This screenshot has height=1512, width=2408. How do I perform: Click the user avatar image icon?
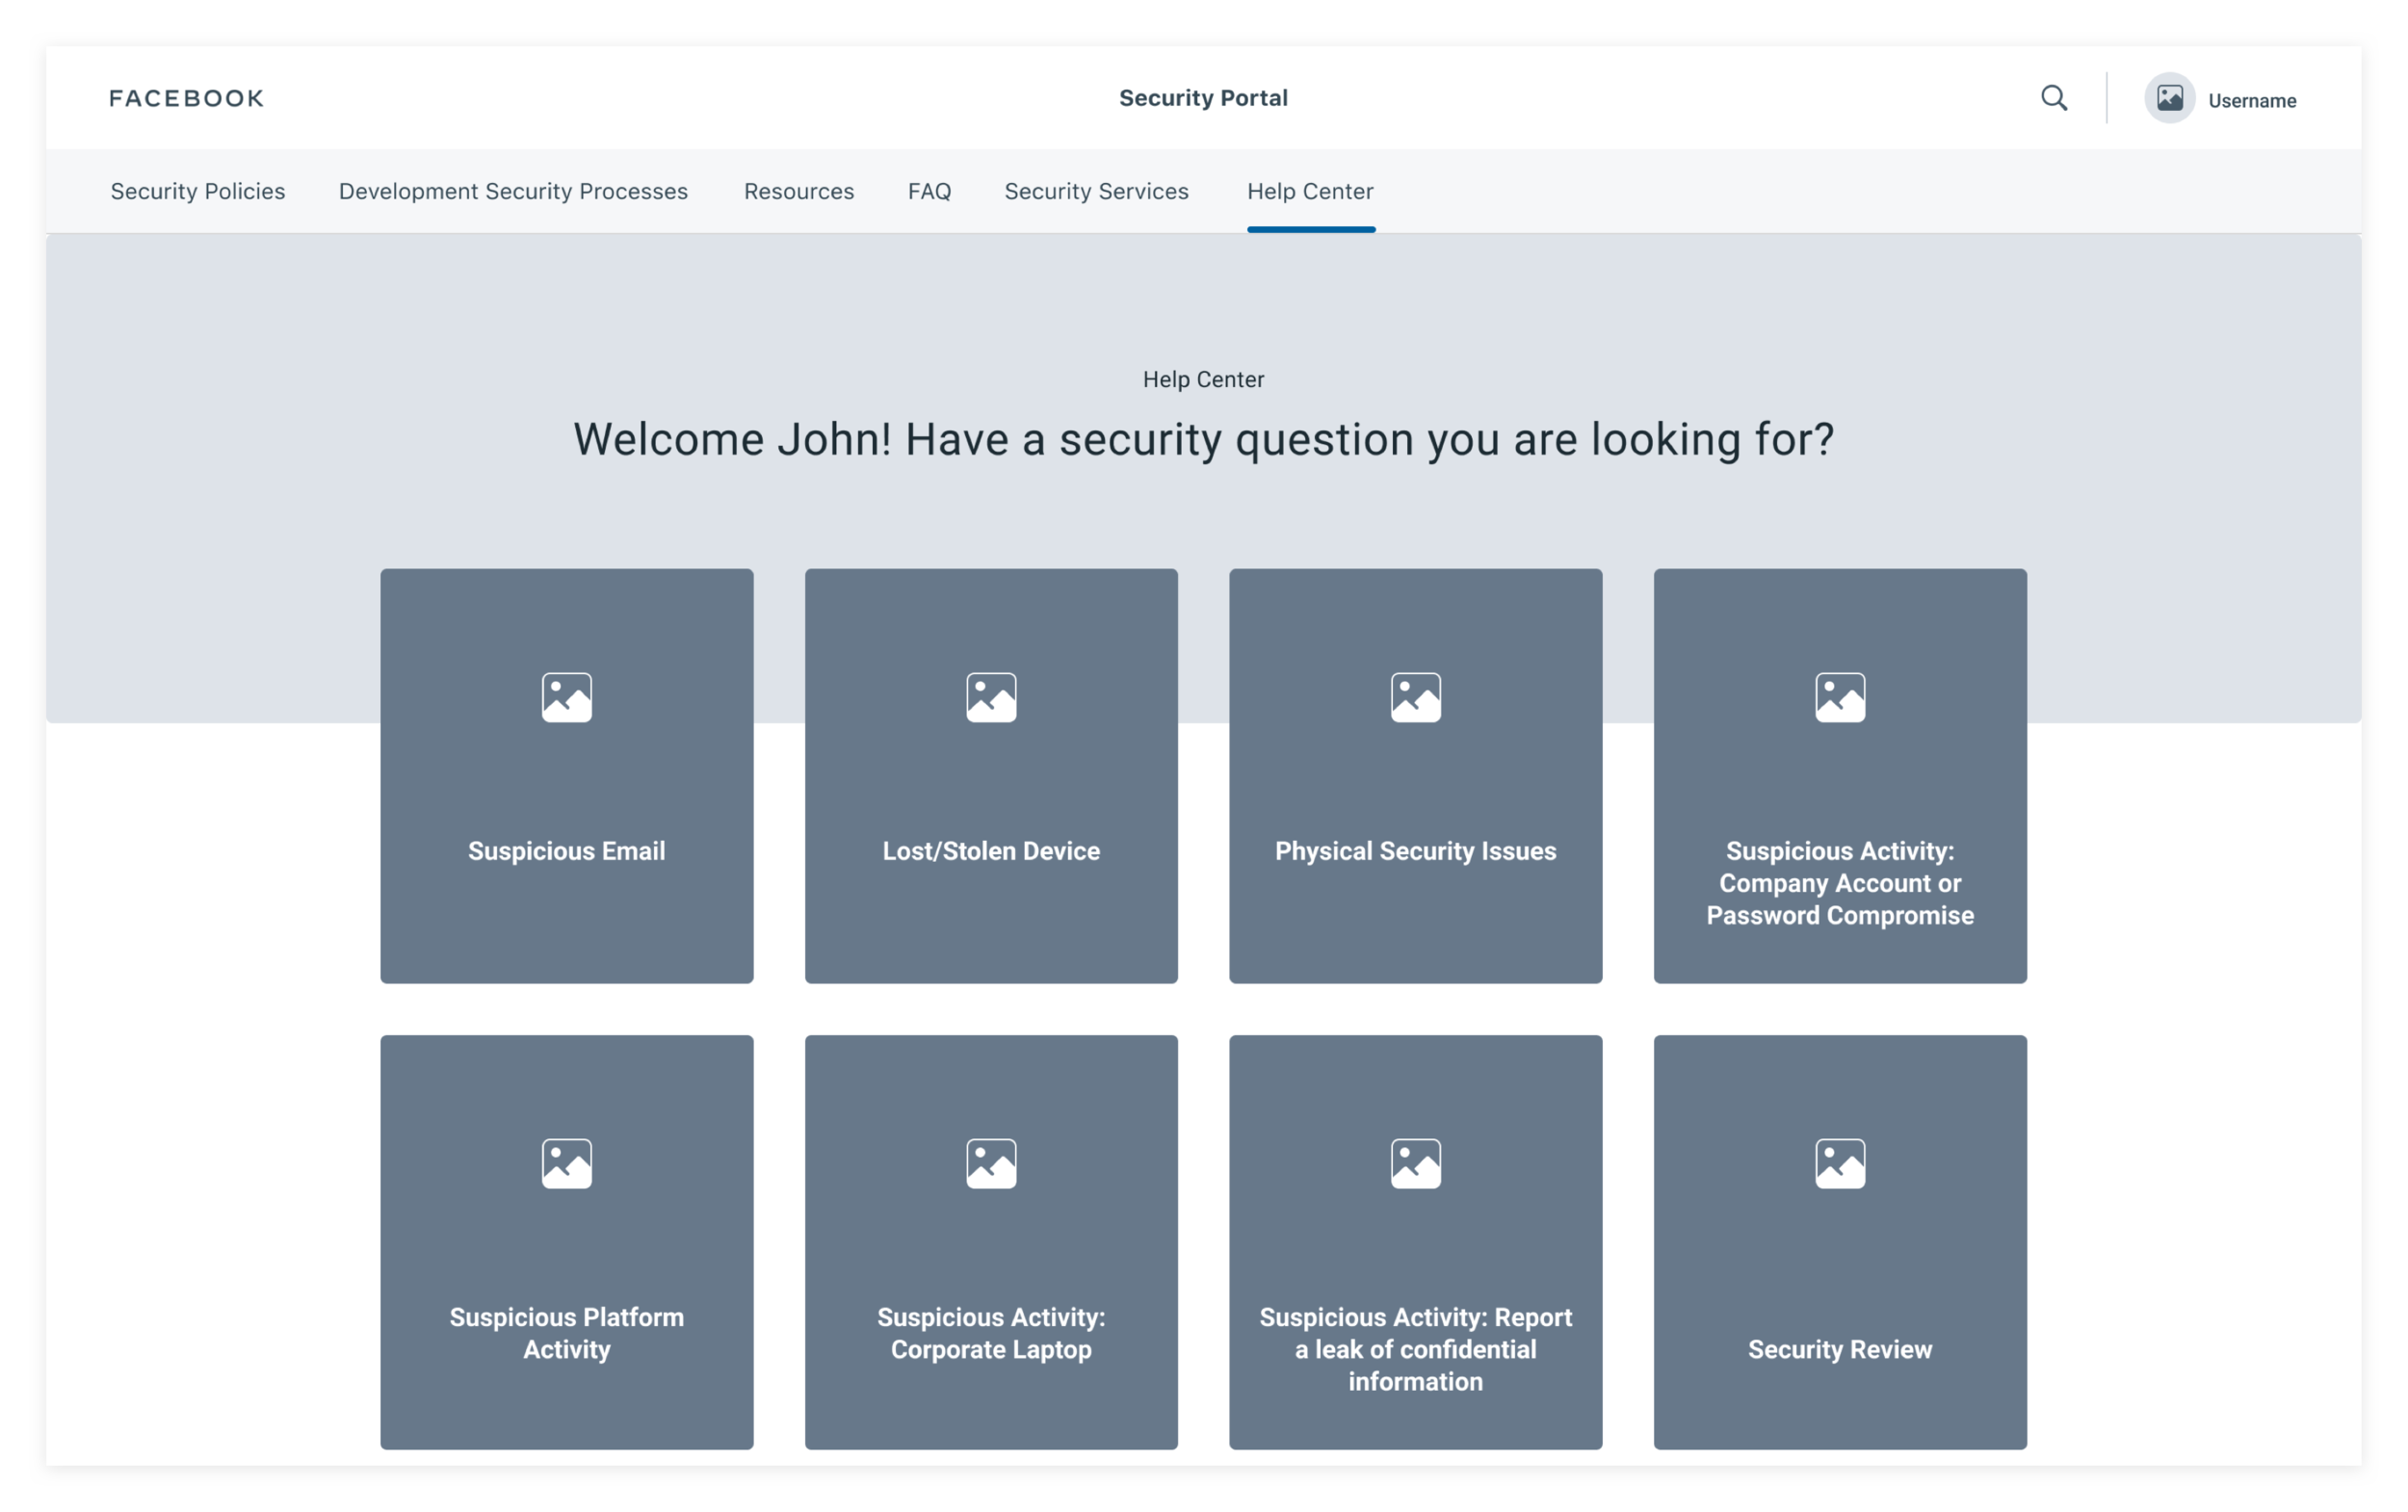[2169, 98]
